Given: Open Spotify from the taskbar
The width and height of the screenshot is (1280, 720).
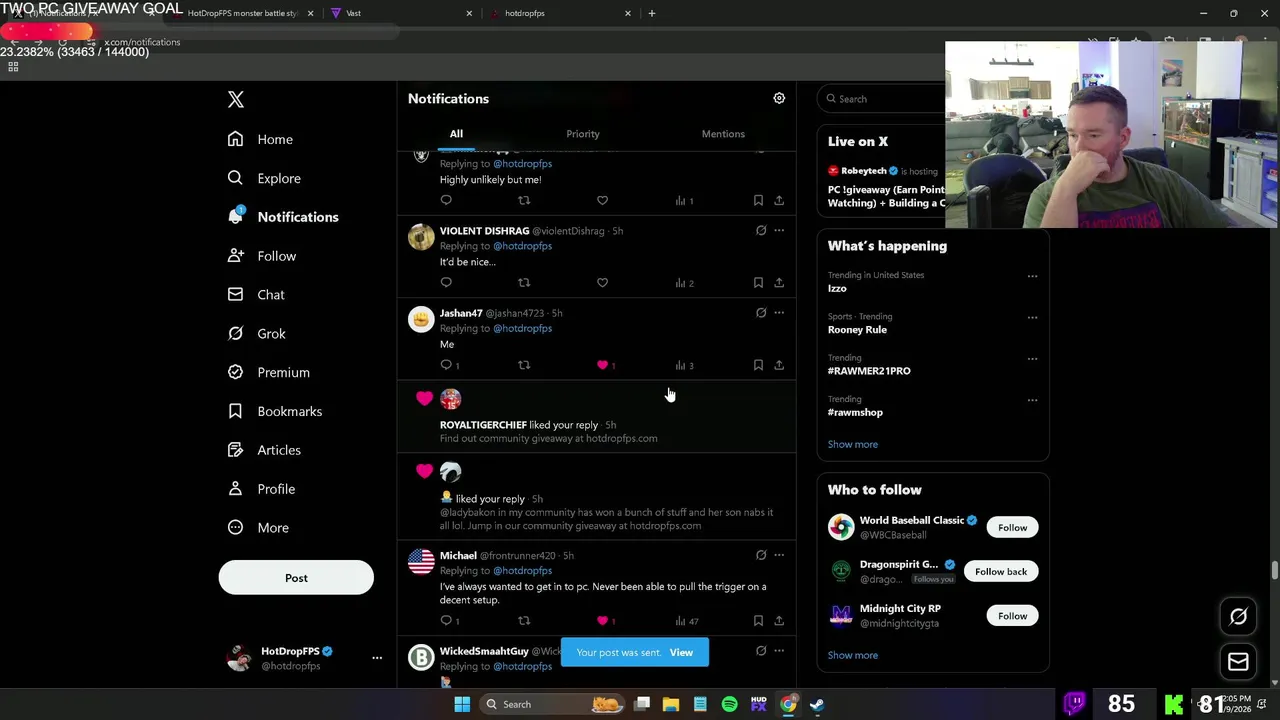Looking at the screenshot, I should pyautogui.click(x=729, y=704).
